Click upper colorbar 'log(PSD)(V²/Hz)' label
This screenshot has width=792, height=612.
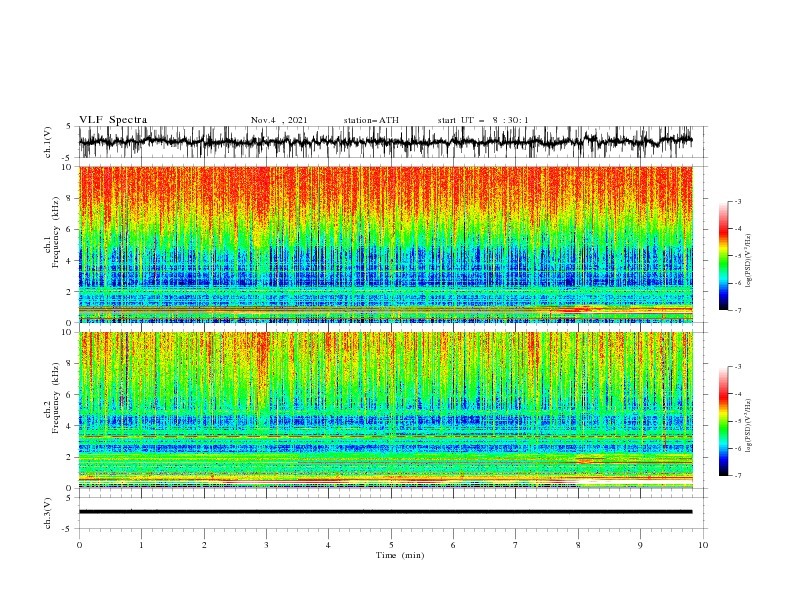pos(748,261)
